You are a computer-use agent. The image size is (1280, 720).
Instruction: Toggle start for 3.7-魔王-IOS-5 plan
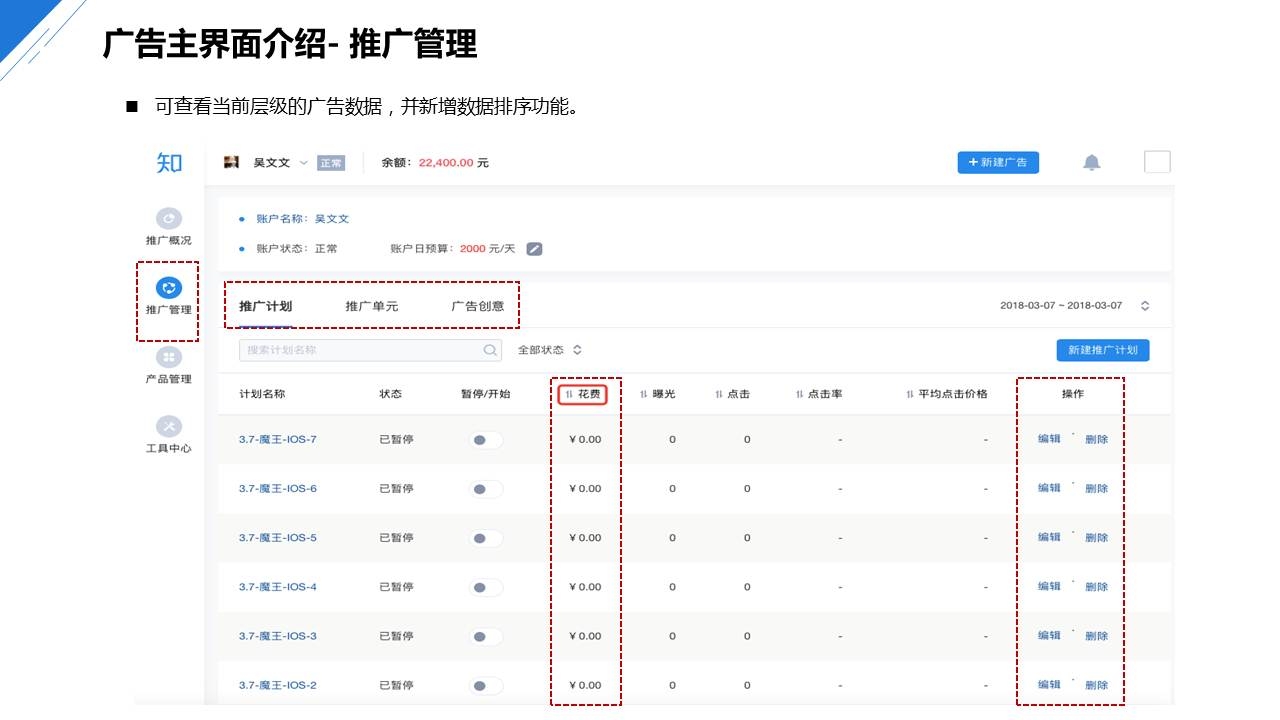coord(486,538)
